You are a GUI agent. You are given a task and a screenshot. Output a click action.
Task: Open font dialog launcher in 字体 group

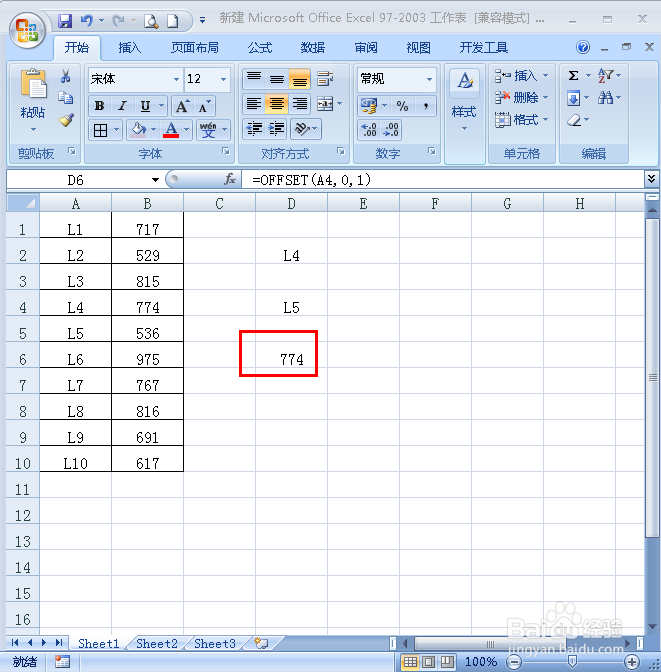[x=225, y=151]
